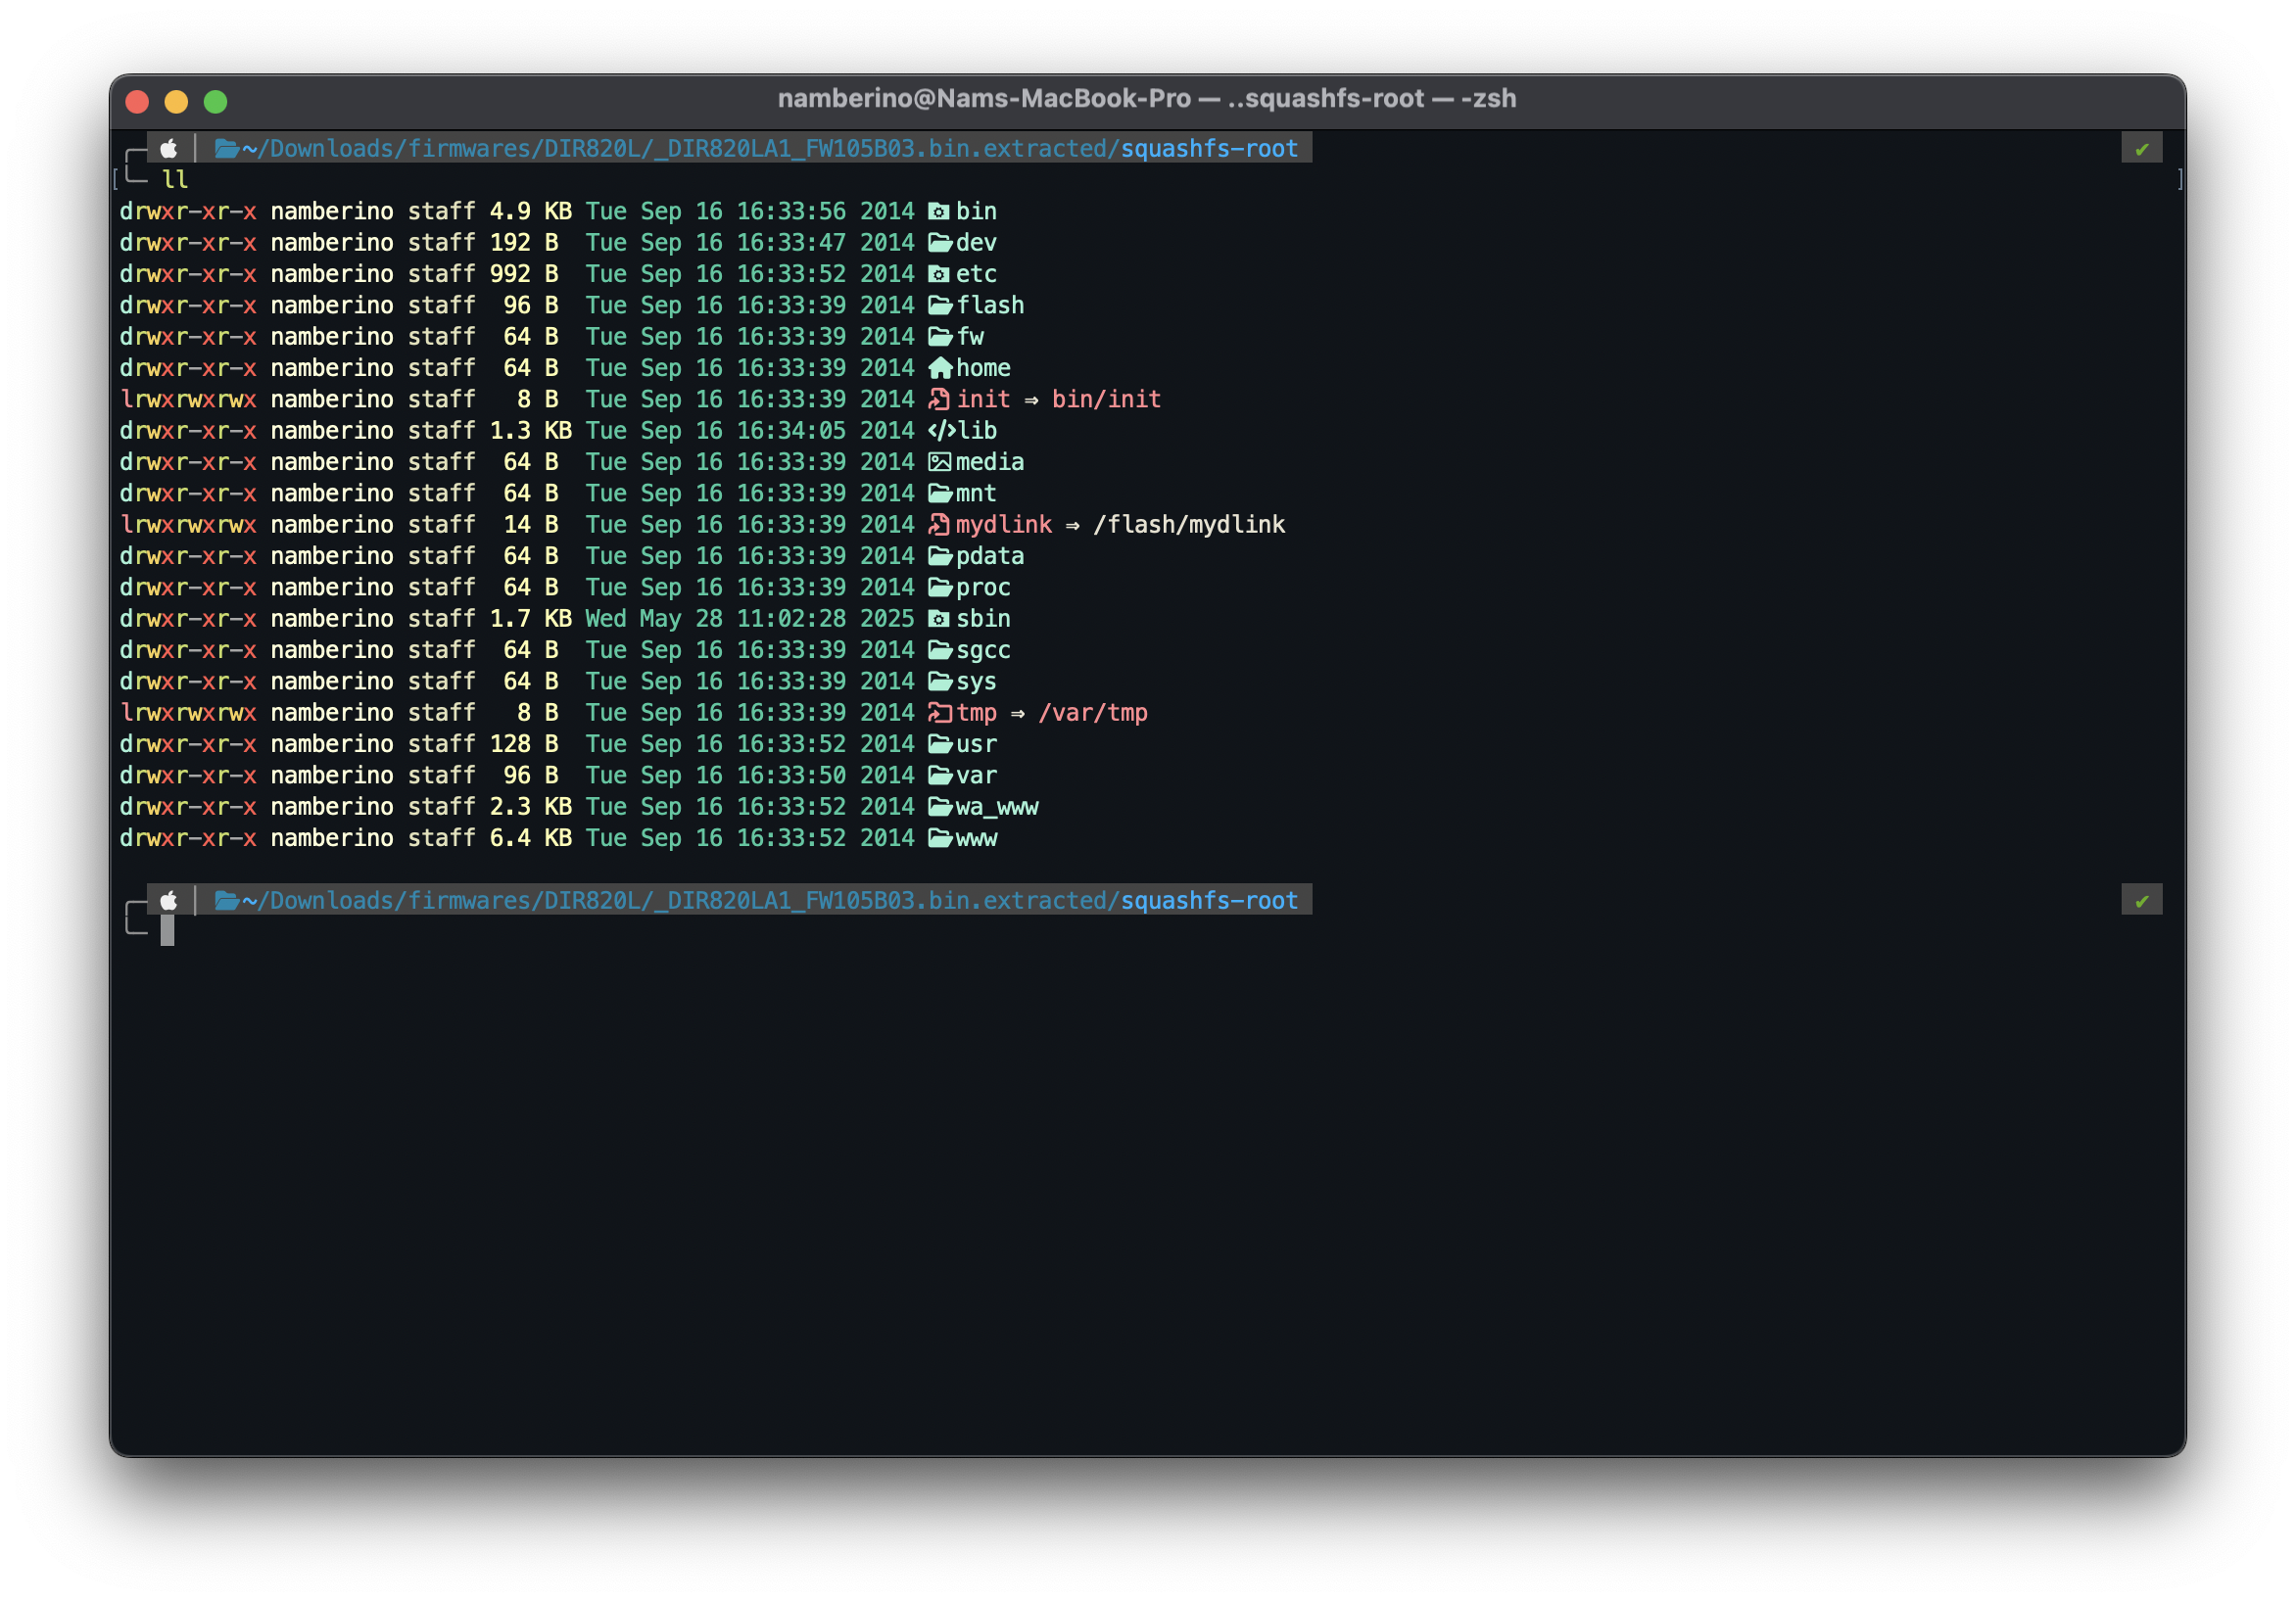Click the 'dev' directory name
Screen dimensions: 2296x1602
coord(976,243)
